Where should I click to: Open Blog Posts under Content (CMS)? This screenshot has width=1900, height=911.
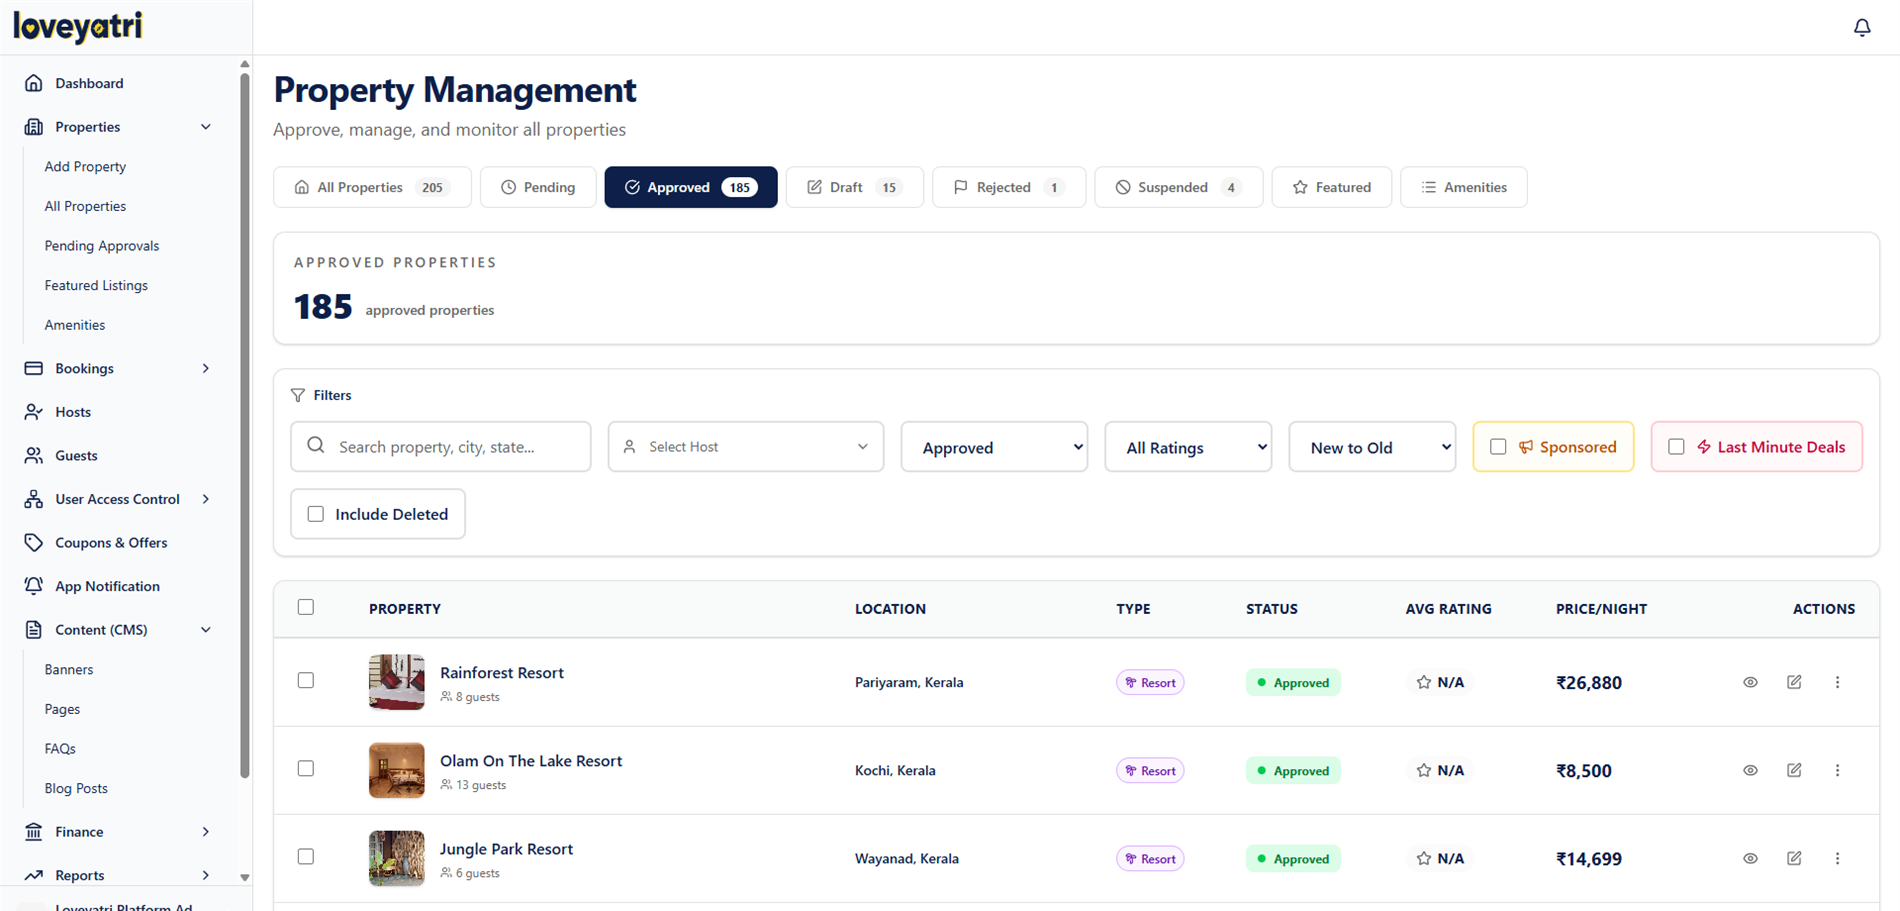(76, 788)
